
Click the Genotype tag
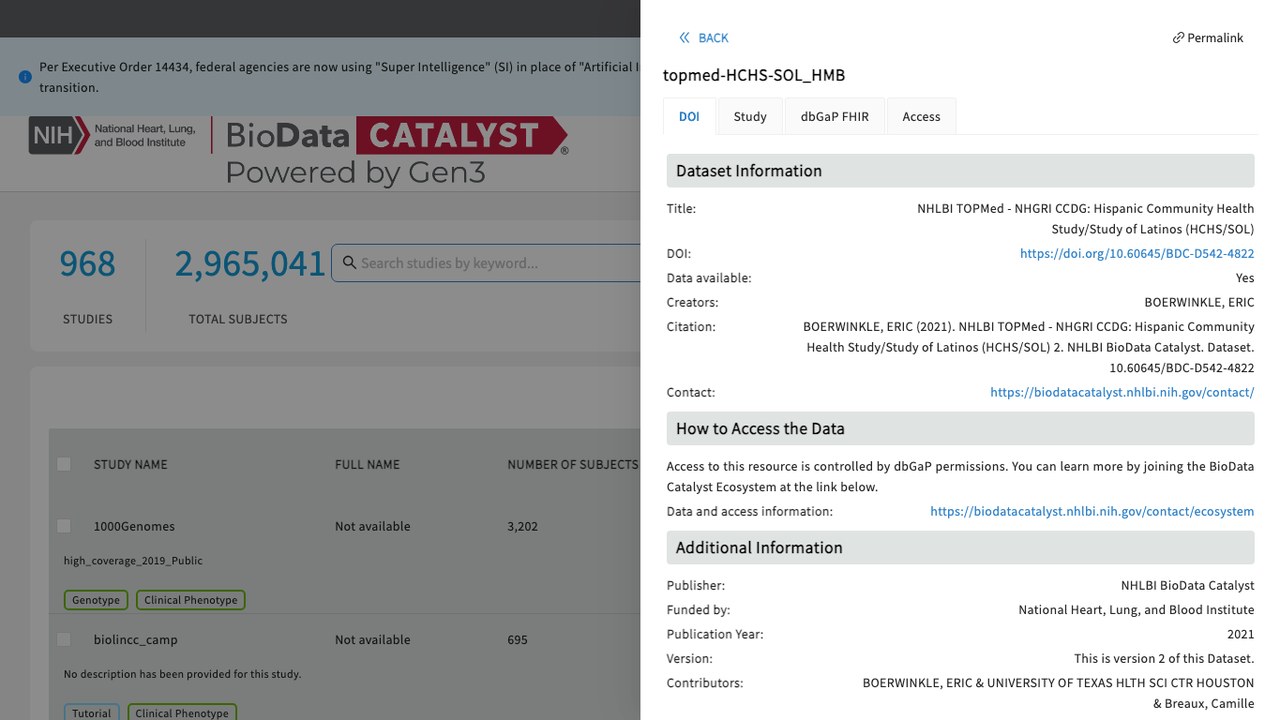[x=96, y=600]
